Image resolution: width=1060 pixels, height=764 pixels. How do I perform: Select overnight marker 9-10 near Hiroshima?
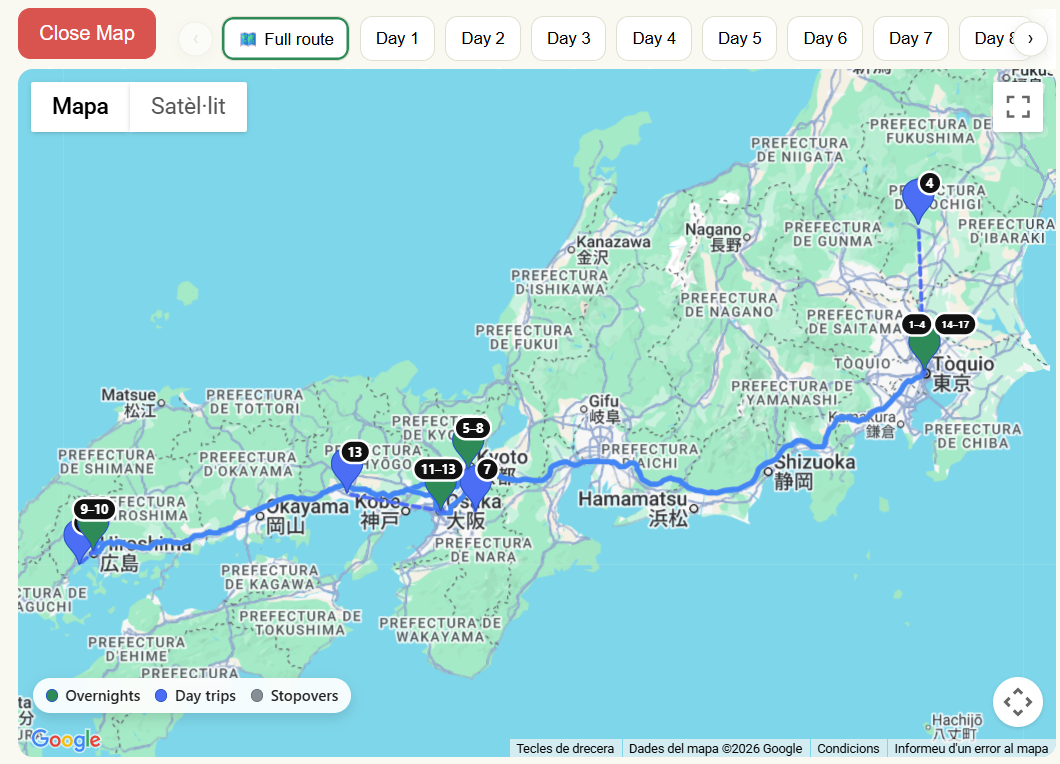92,509
